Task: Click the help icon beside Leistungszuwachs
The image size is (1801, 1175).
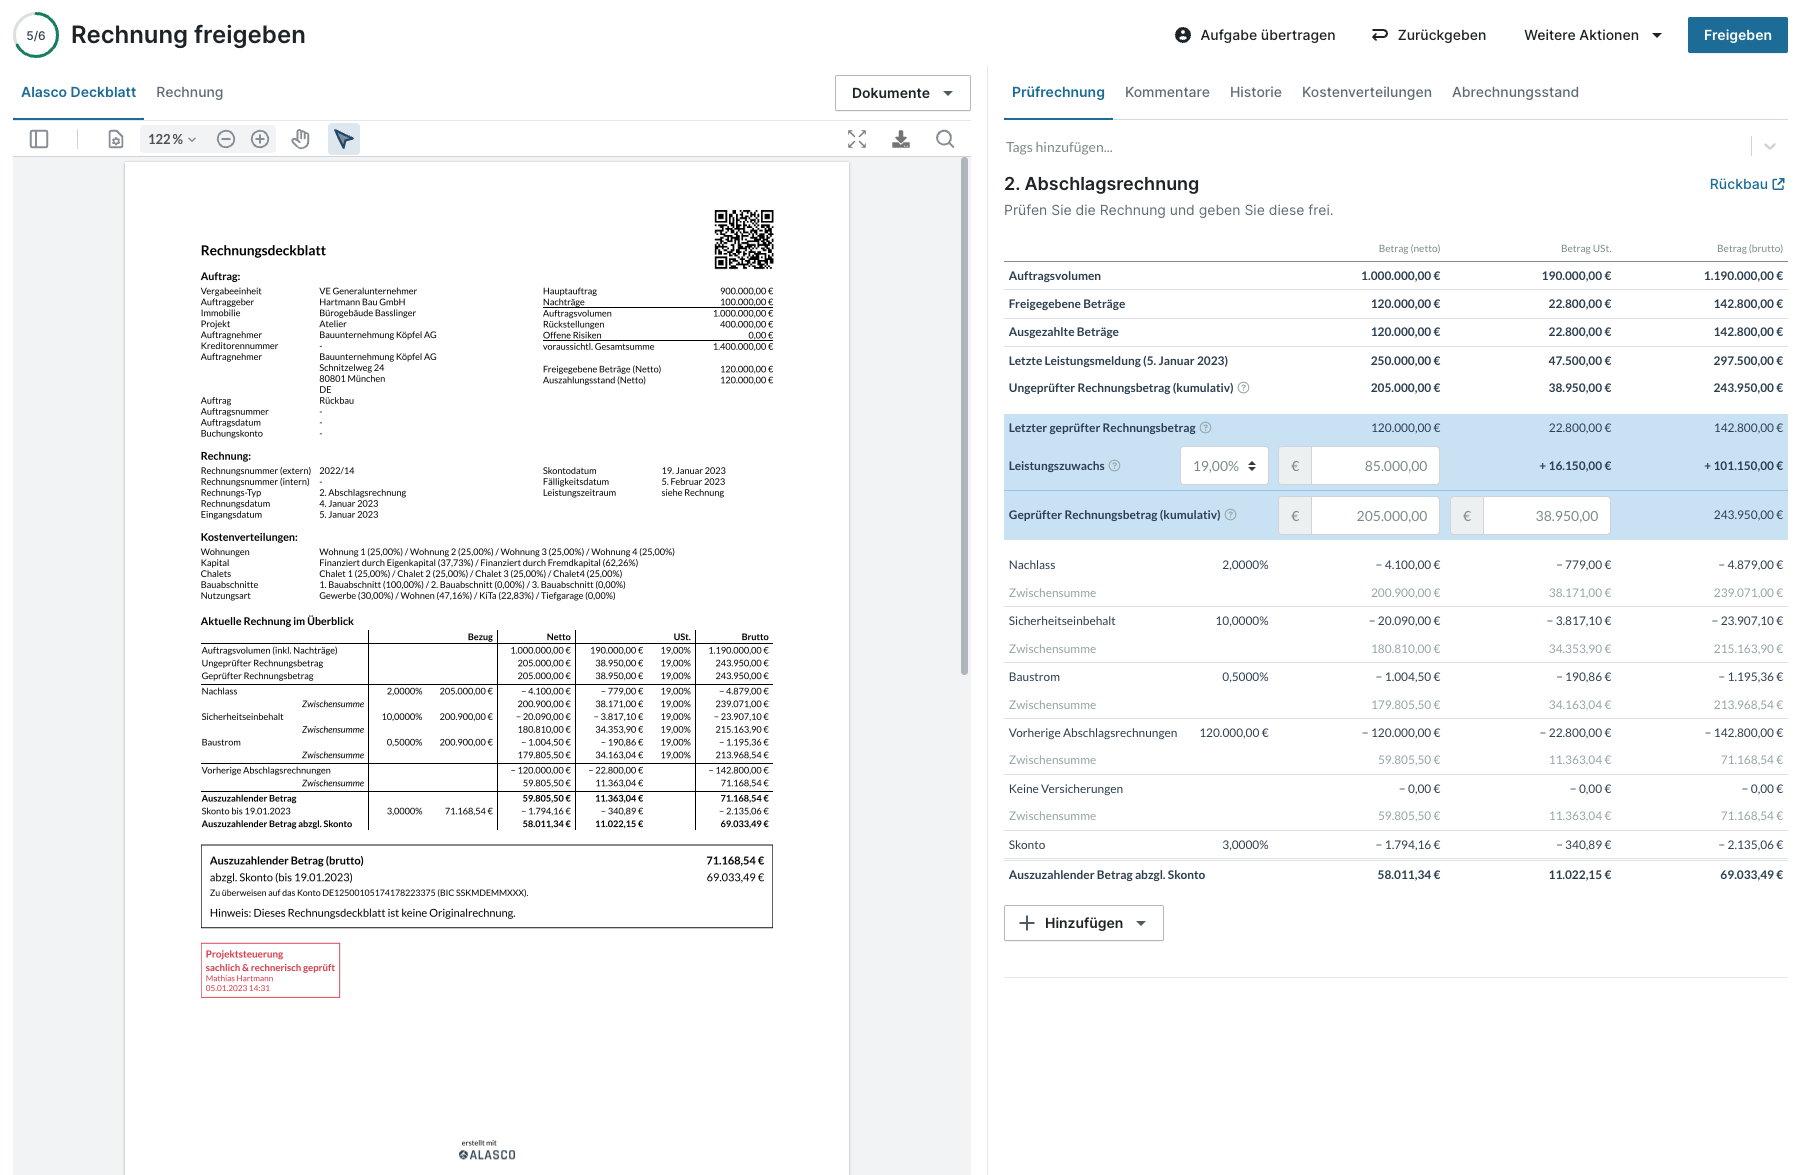Action: coord(1115,466)
